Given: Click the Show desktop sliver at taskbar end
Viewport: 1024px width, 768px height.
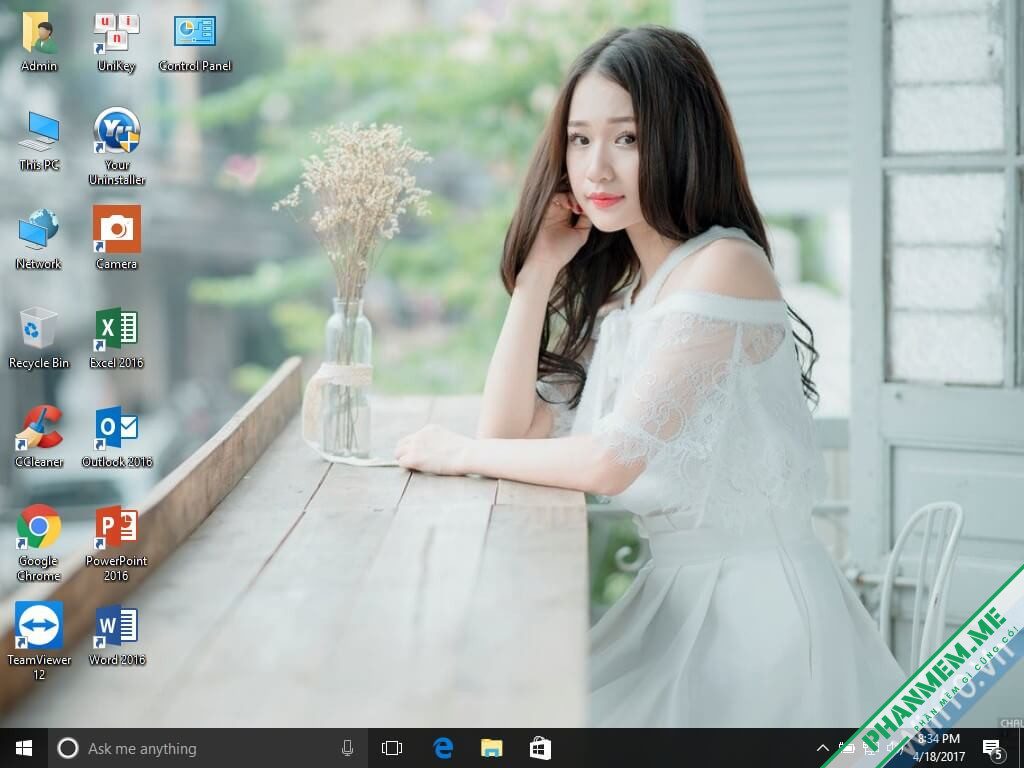Looking at the screenshot, I should pyautogui.click(x=1021, y=748).
